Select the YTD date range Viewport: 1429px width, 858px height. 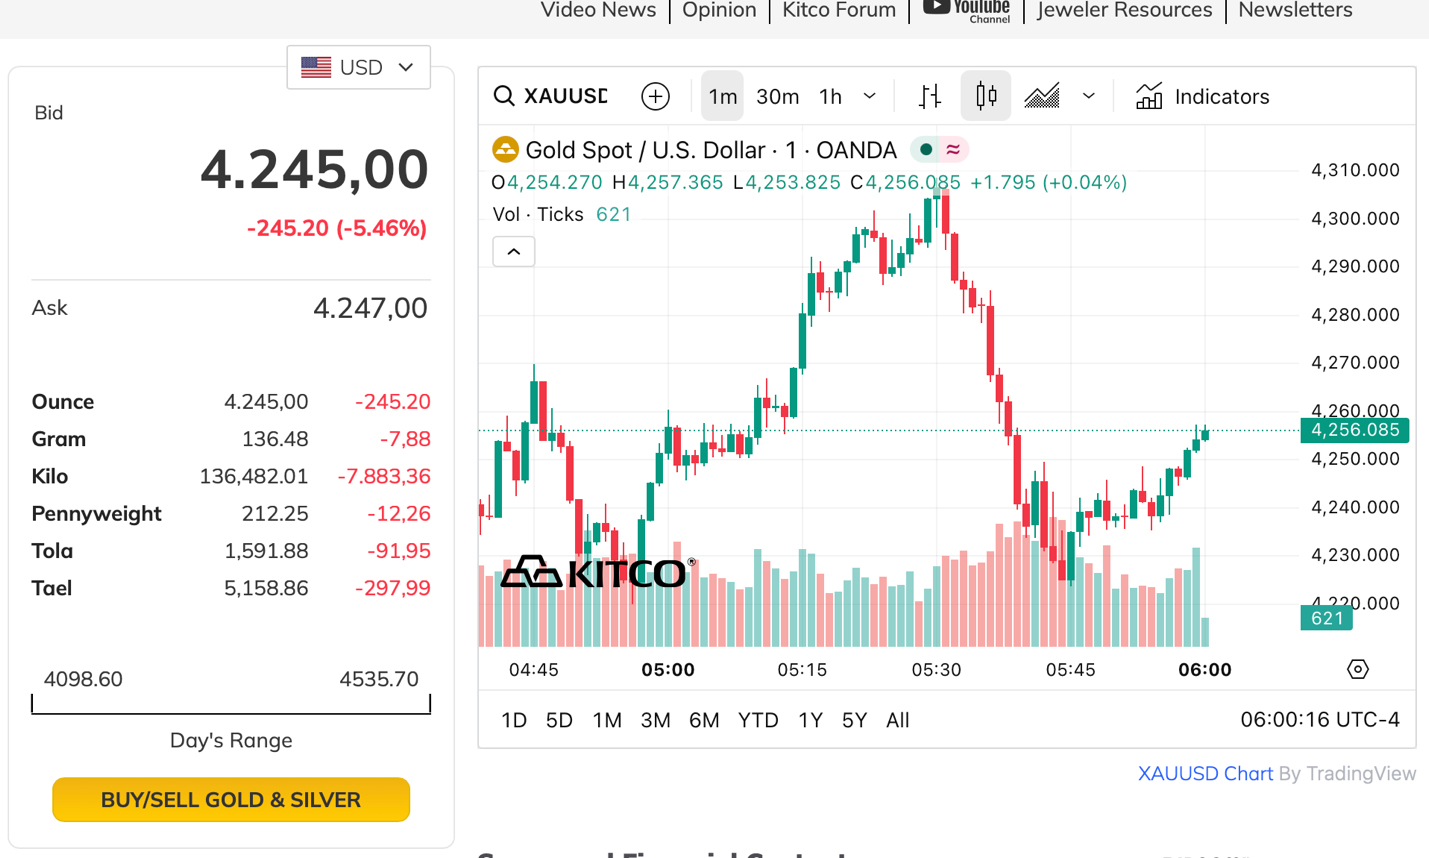point(757,720)
